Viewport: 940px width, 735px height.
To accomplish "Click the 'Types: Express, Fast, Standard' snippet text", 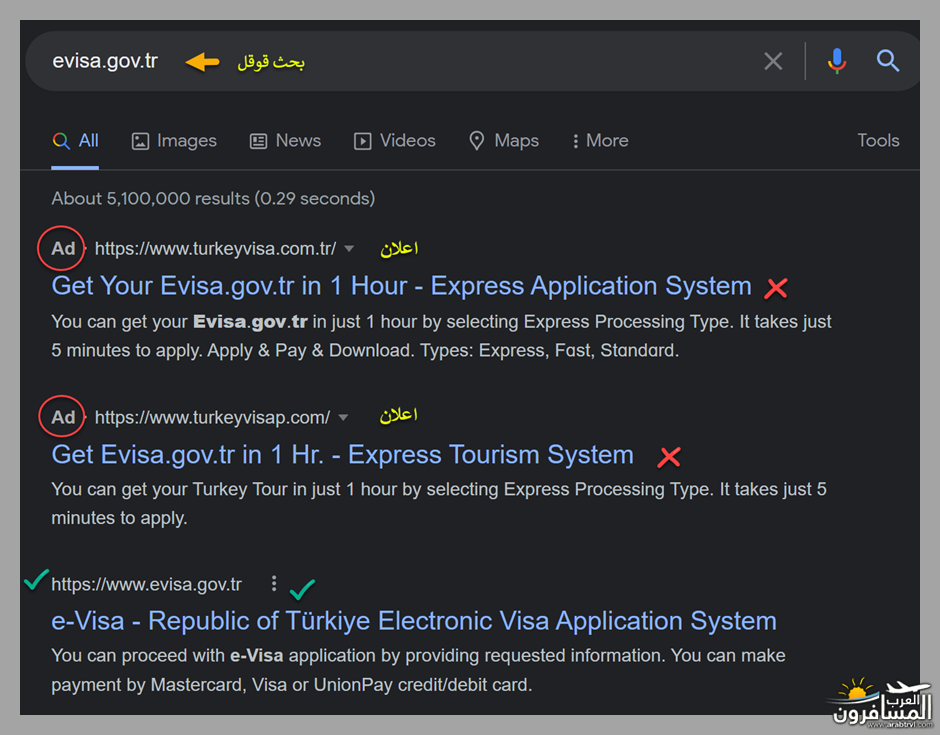I will [x=549, y=350].
